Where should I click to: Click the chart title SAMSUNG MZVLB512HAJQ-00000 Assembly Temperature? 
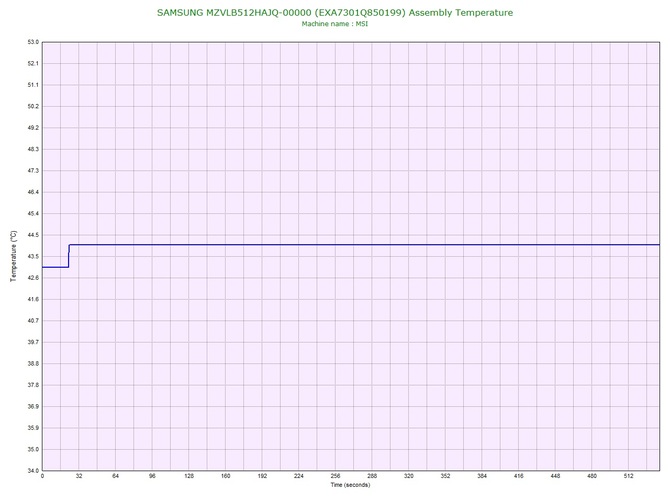(x=335, y=13)
